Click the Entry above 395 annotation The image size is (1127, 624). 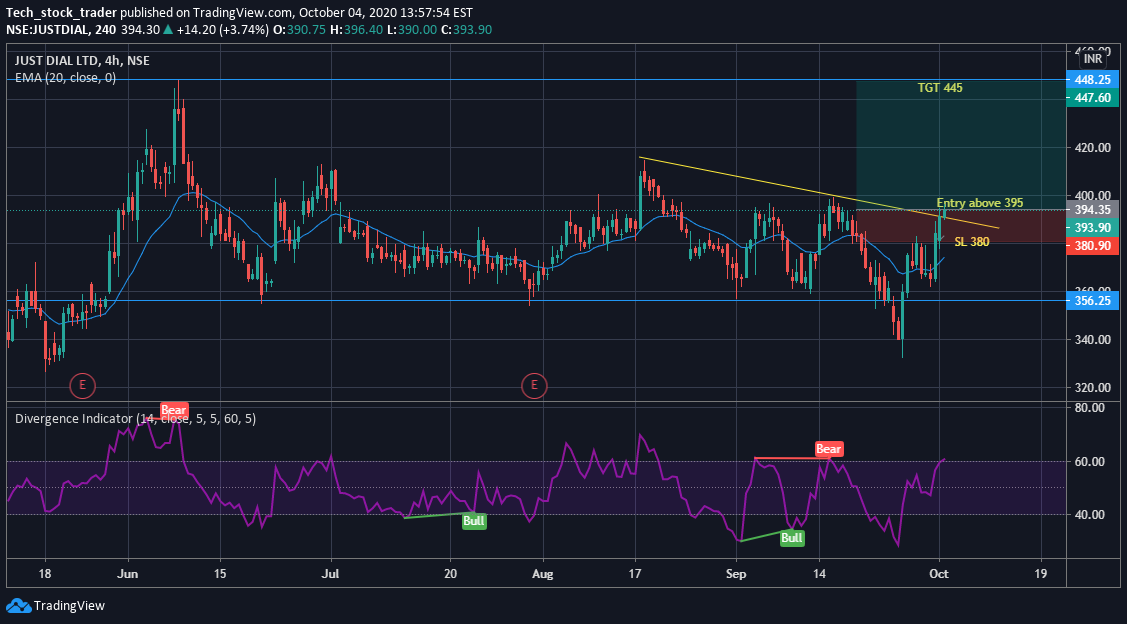click(980, 203)
